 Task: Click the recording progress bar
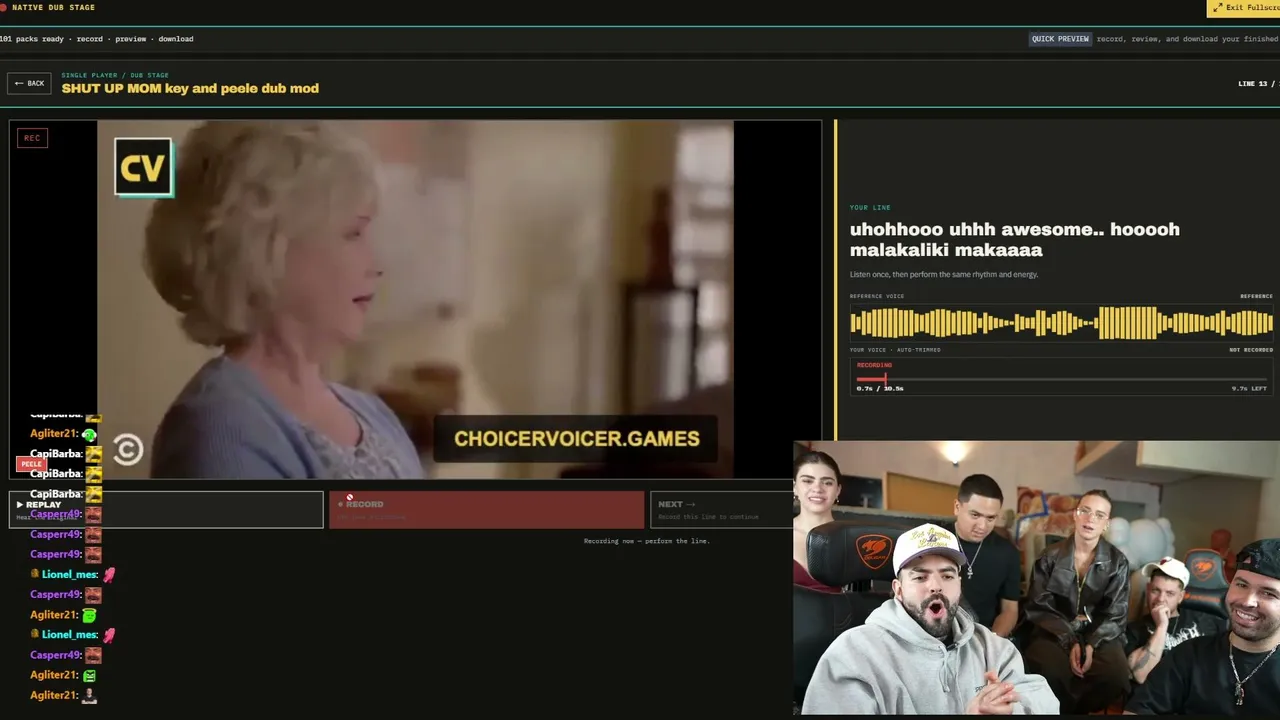pyautogui.click(x=1061, y=379)
